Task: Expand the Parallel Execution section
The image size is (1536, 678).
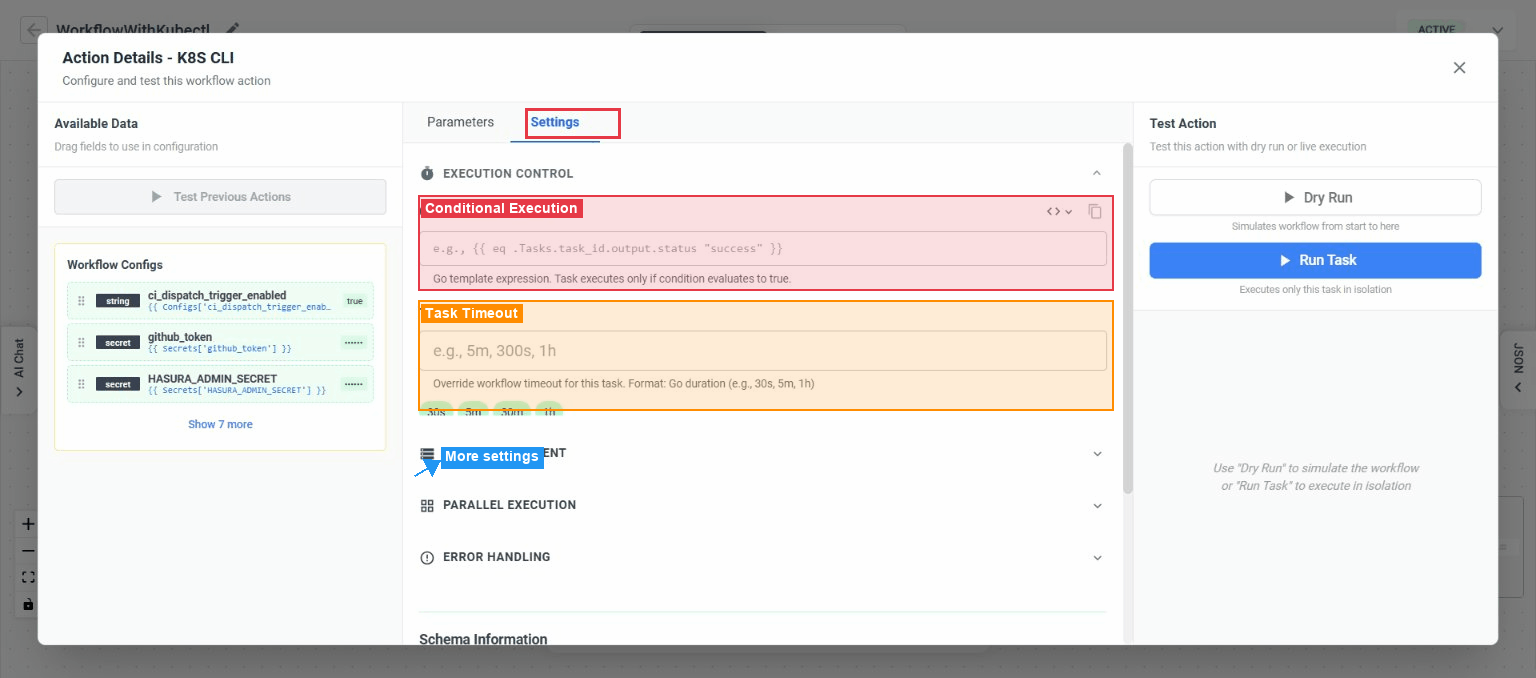Action: click(x=1097, y=505)
